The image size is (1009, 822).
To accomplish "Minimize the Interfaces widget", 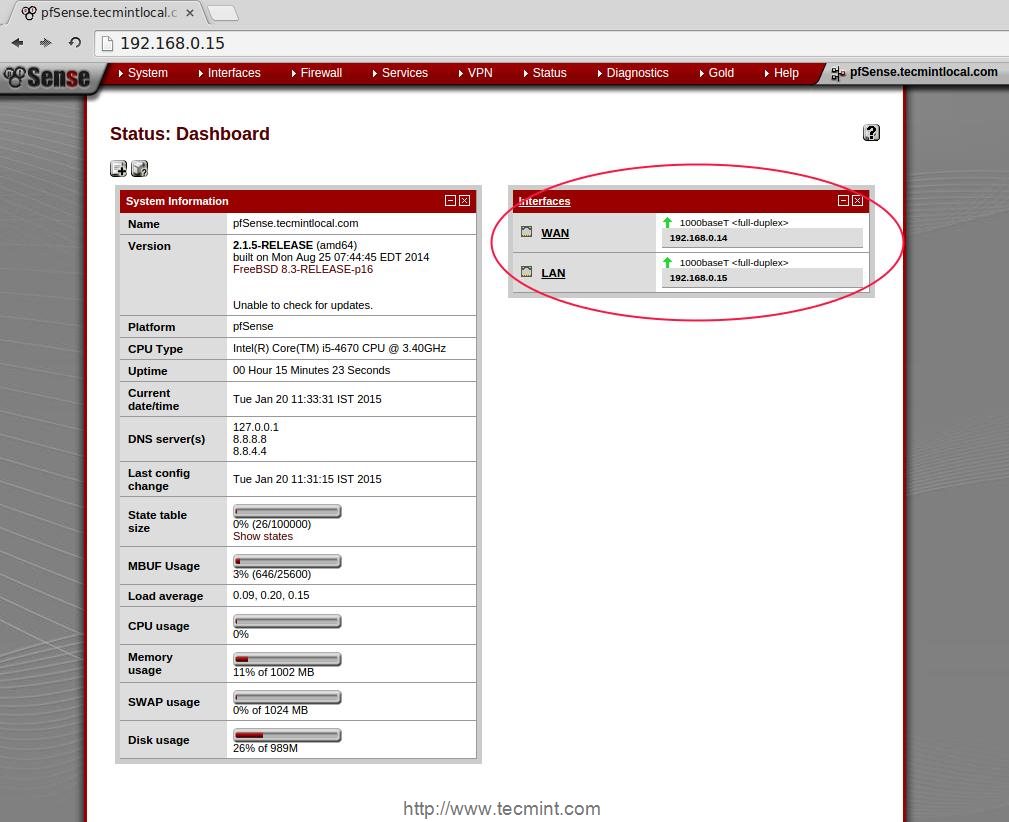I will click(x=843, y=201).
